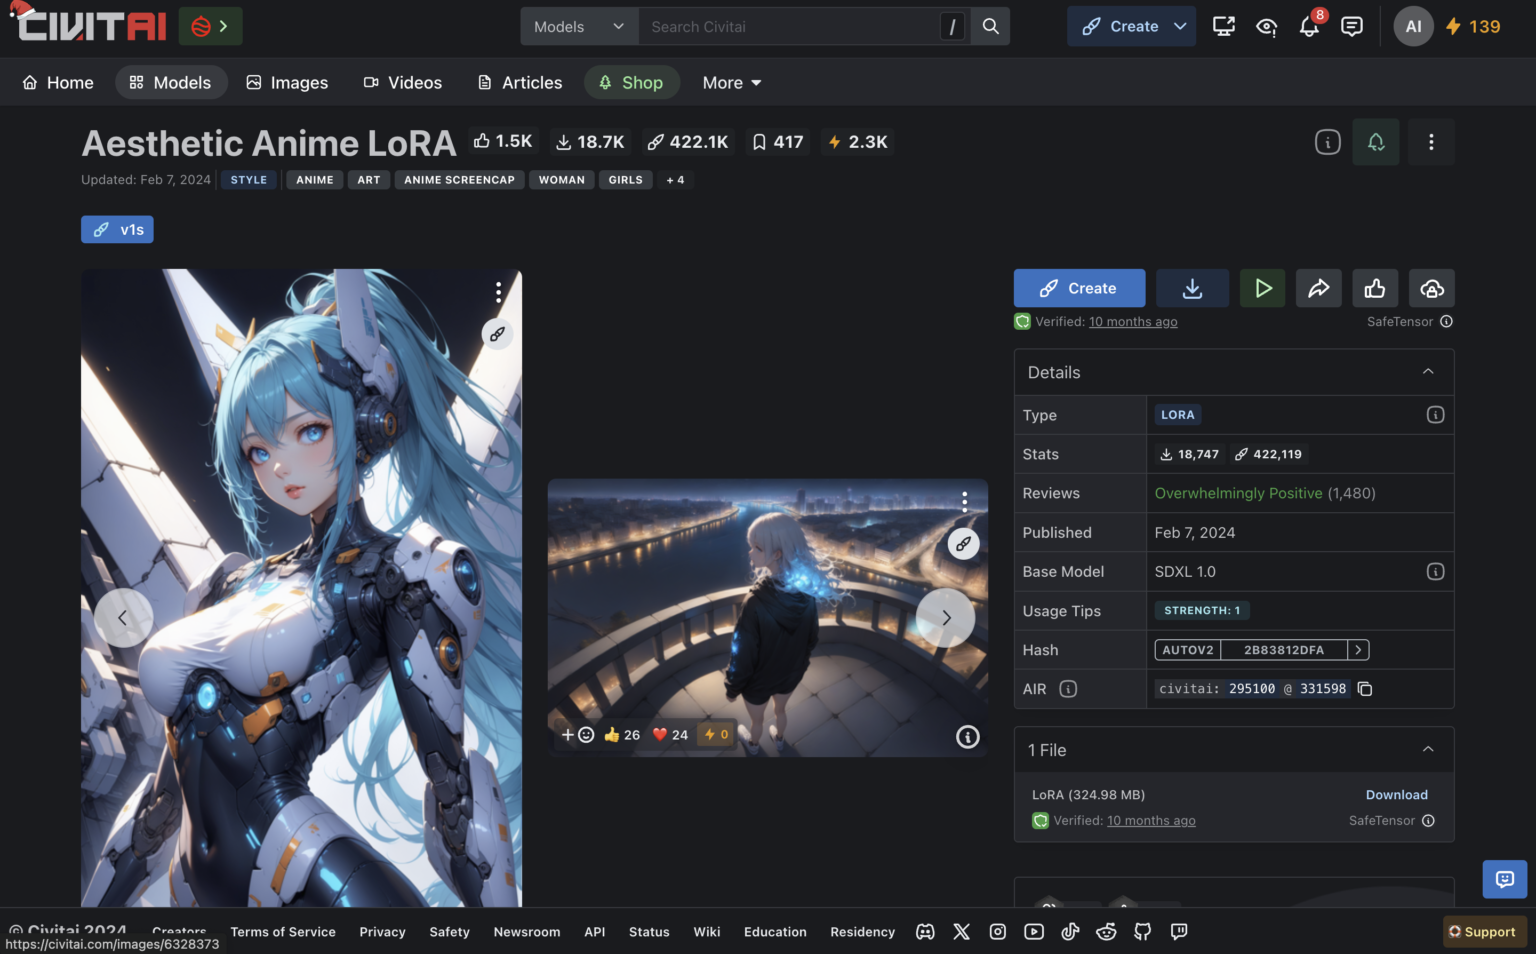1536x954 pixels.
Task: Run the model with the green play icon
Action: [1262, 288]
